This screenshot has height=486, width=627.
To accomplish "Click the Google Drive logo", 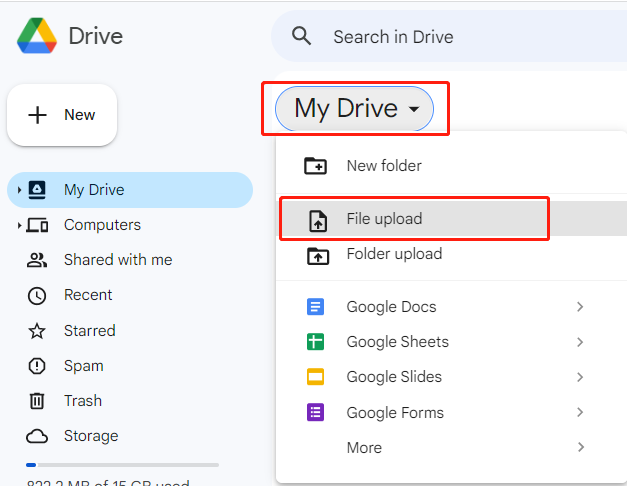I will point(37,36).
